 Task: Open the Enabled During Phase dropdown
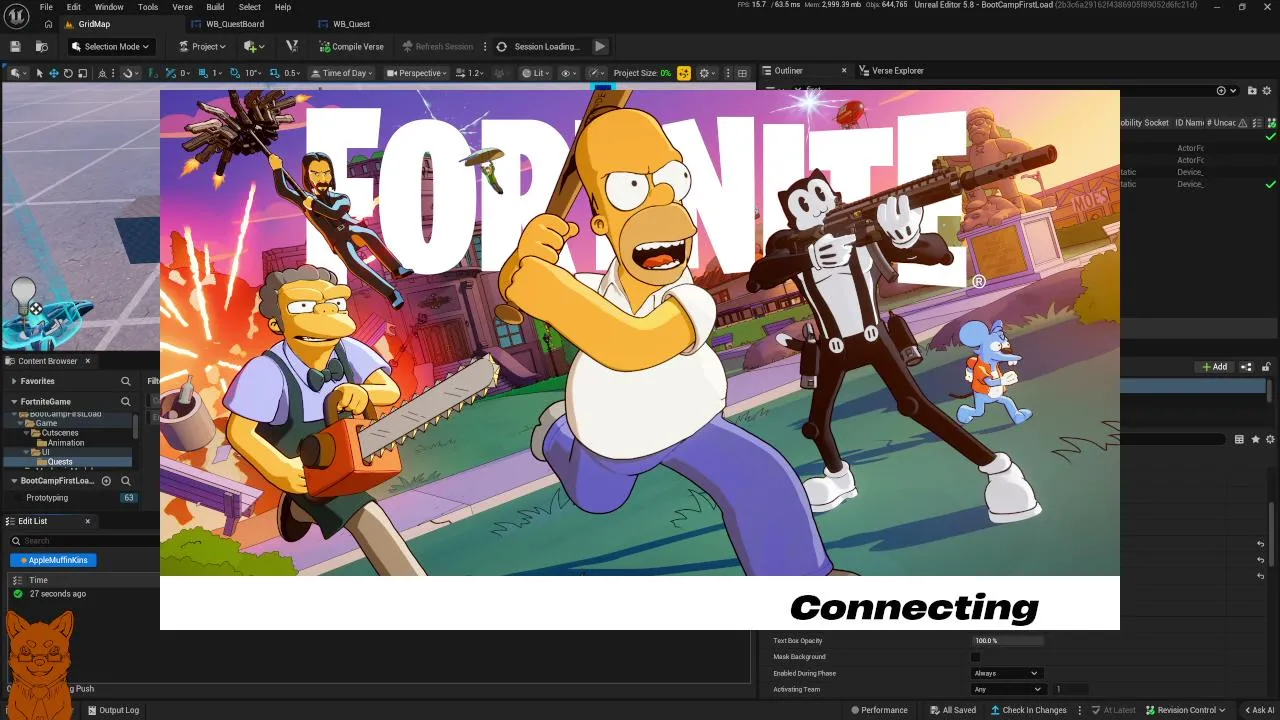(x=1007, y=673)
